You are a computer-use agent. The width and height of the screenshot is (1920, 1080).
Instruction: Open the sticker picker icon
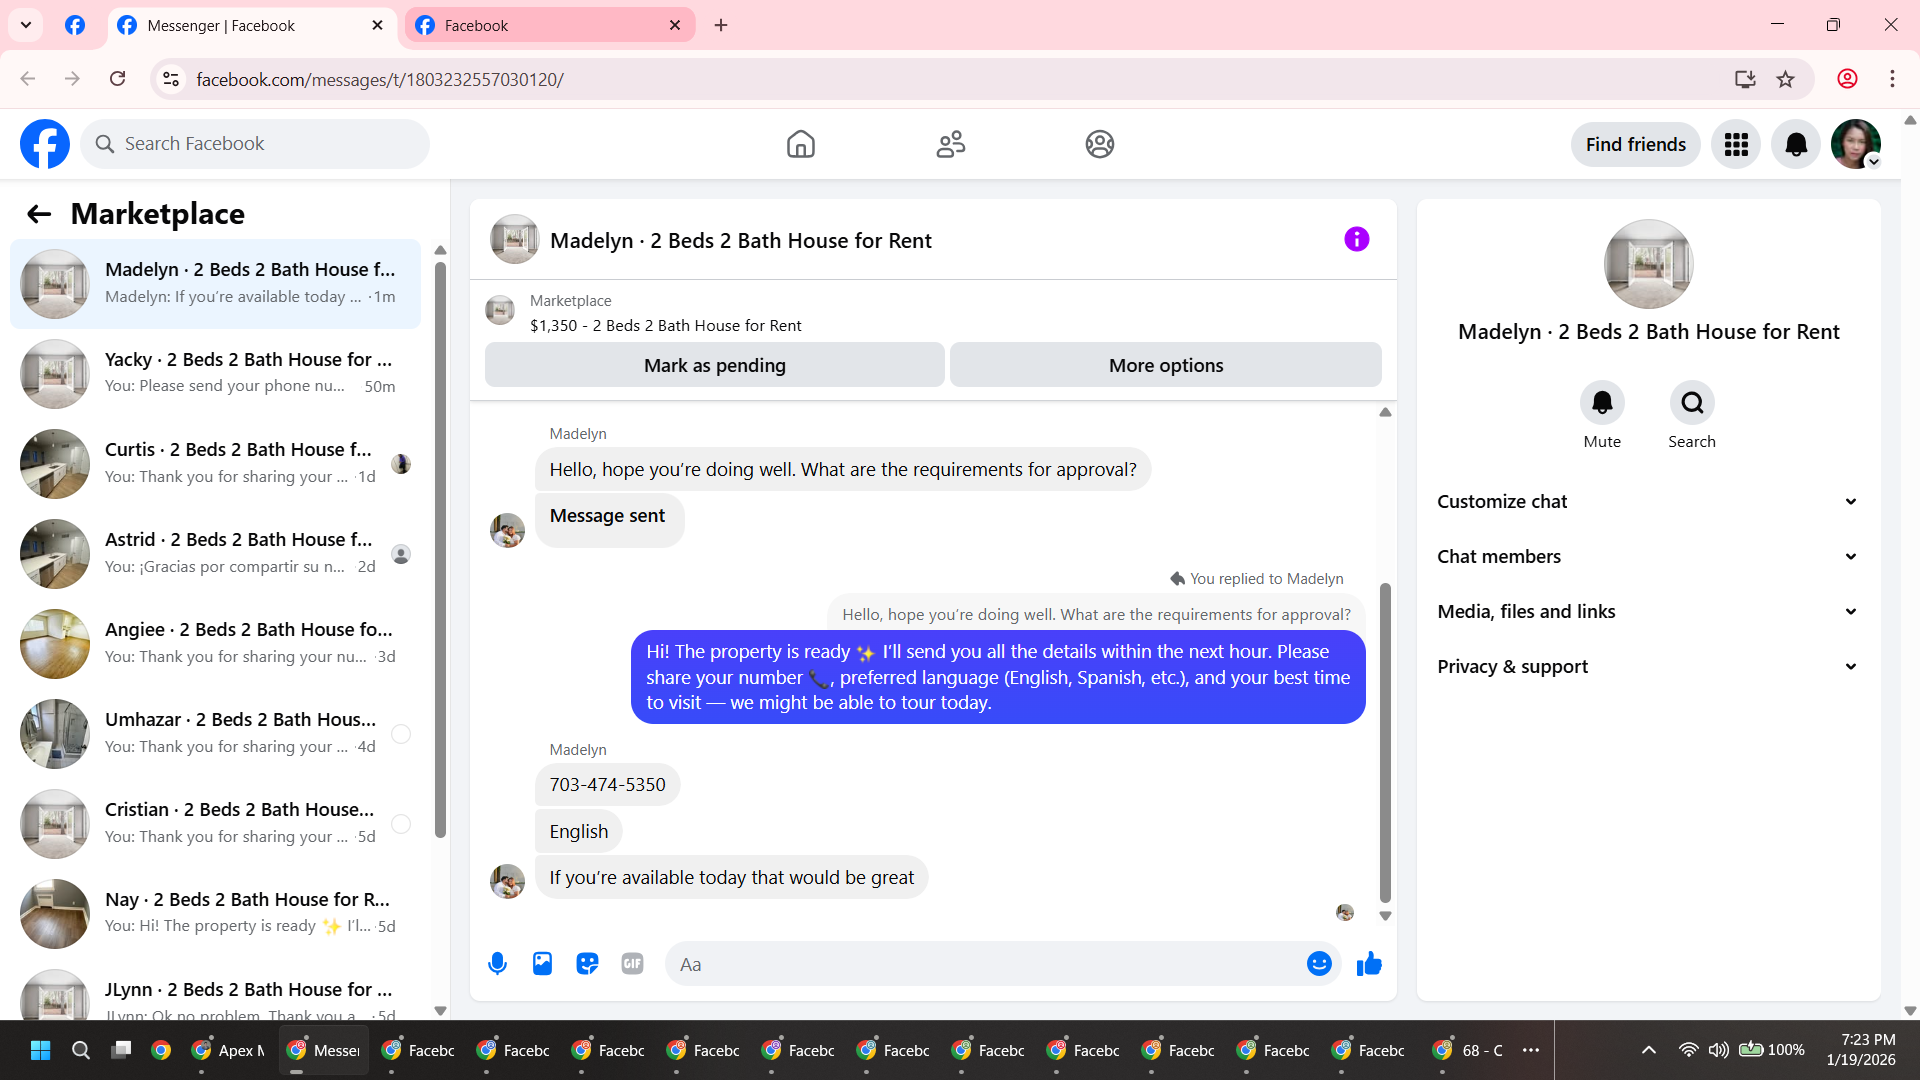[587, 964]
